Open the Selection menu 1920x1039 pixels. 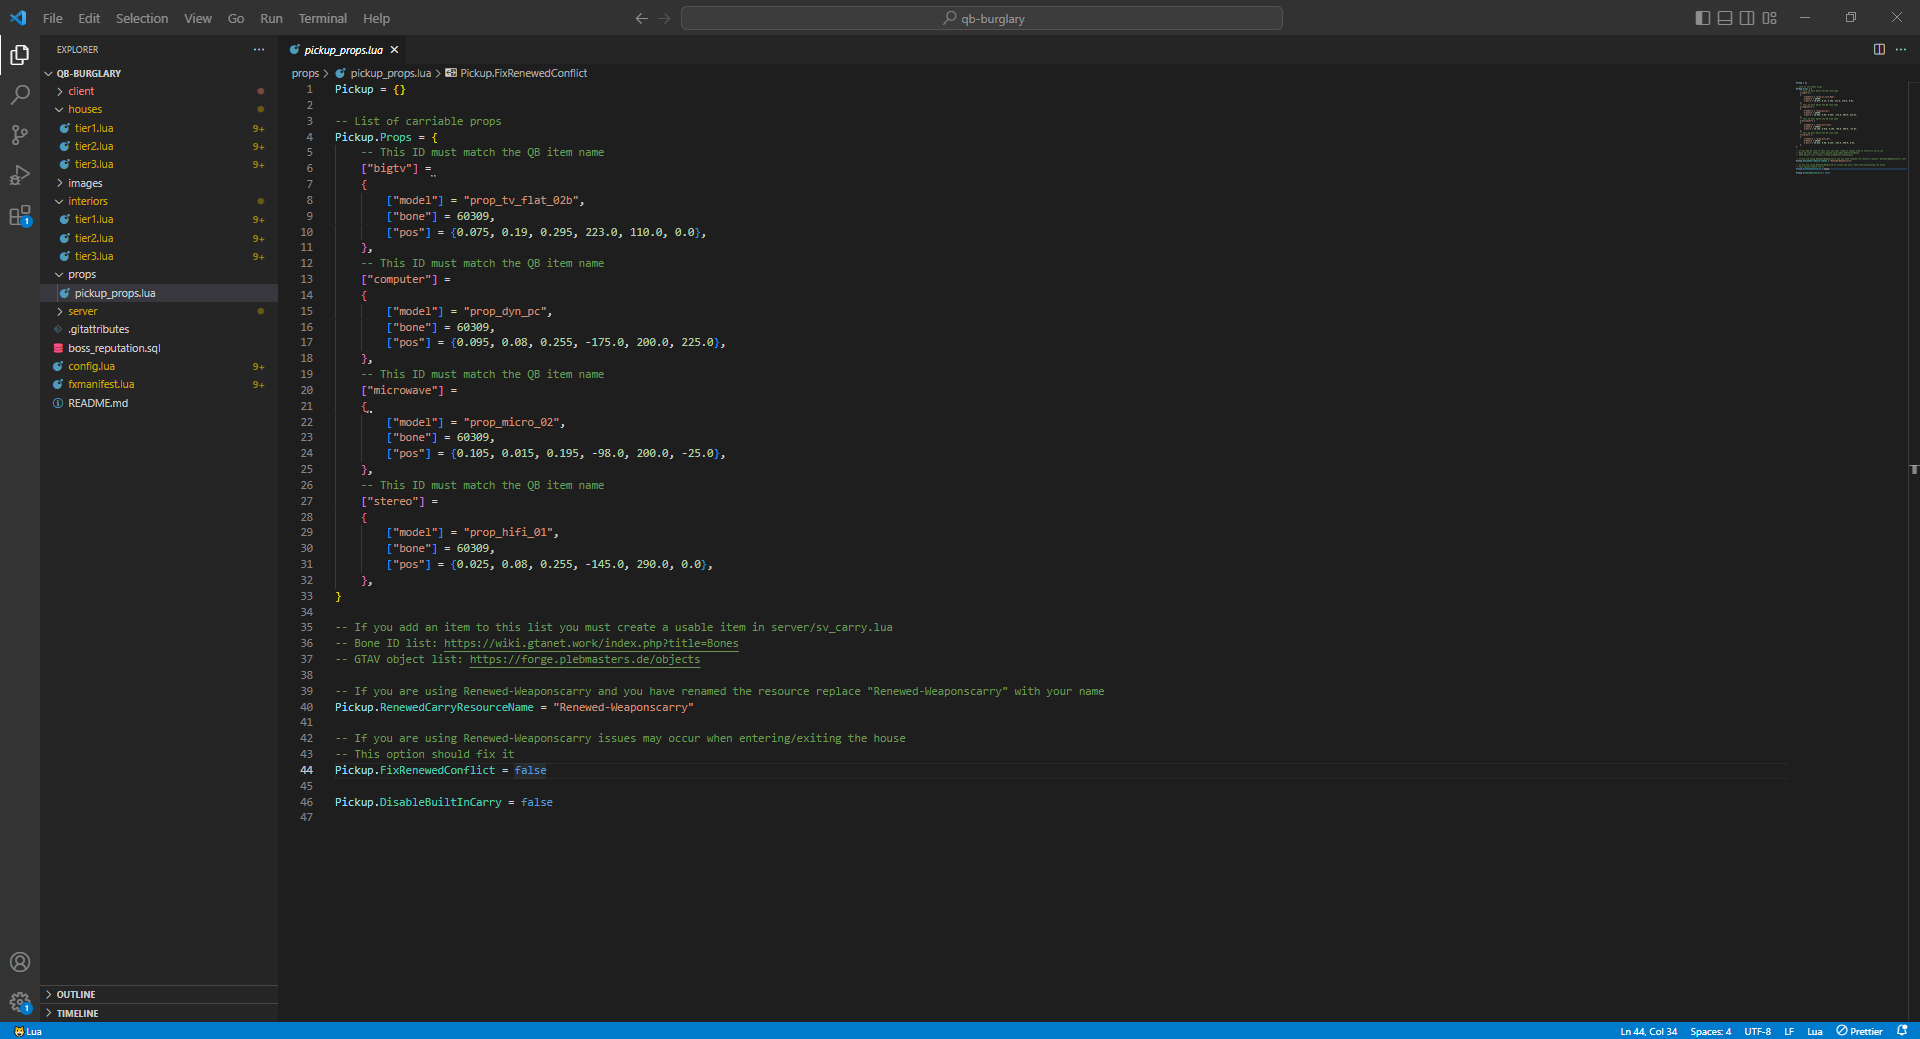tap(142, 18)
